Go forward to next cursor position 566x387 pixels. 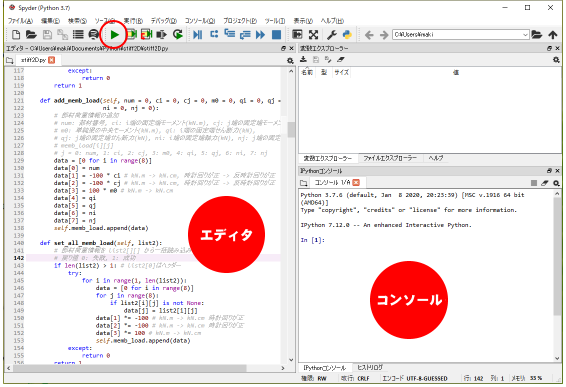384,35
